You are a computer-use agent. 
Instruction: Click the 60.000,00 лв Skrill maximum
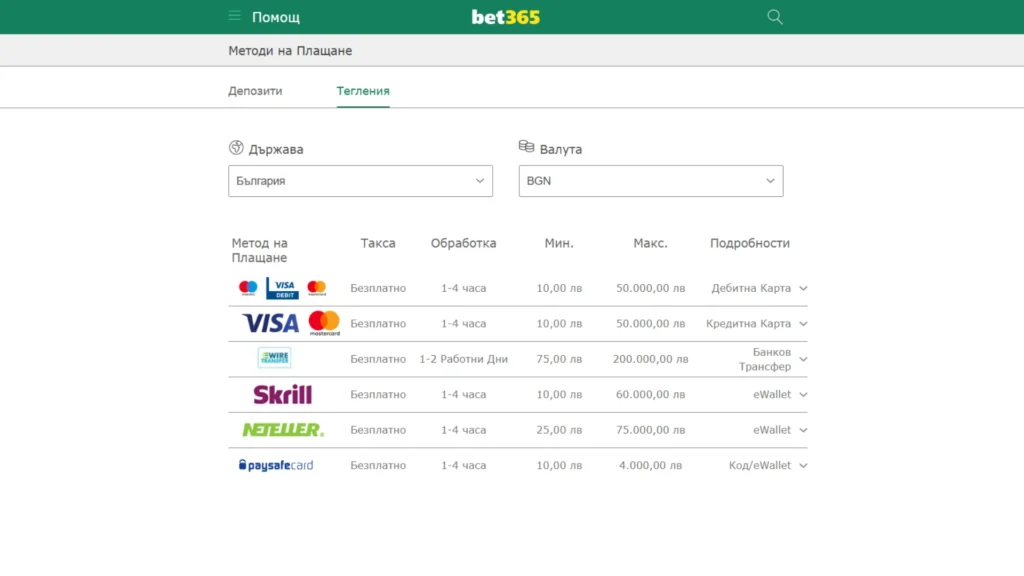(x=650, y=394)
